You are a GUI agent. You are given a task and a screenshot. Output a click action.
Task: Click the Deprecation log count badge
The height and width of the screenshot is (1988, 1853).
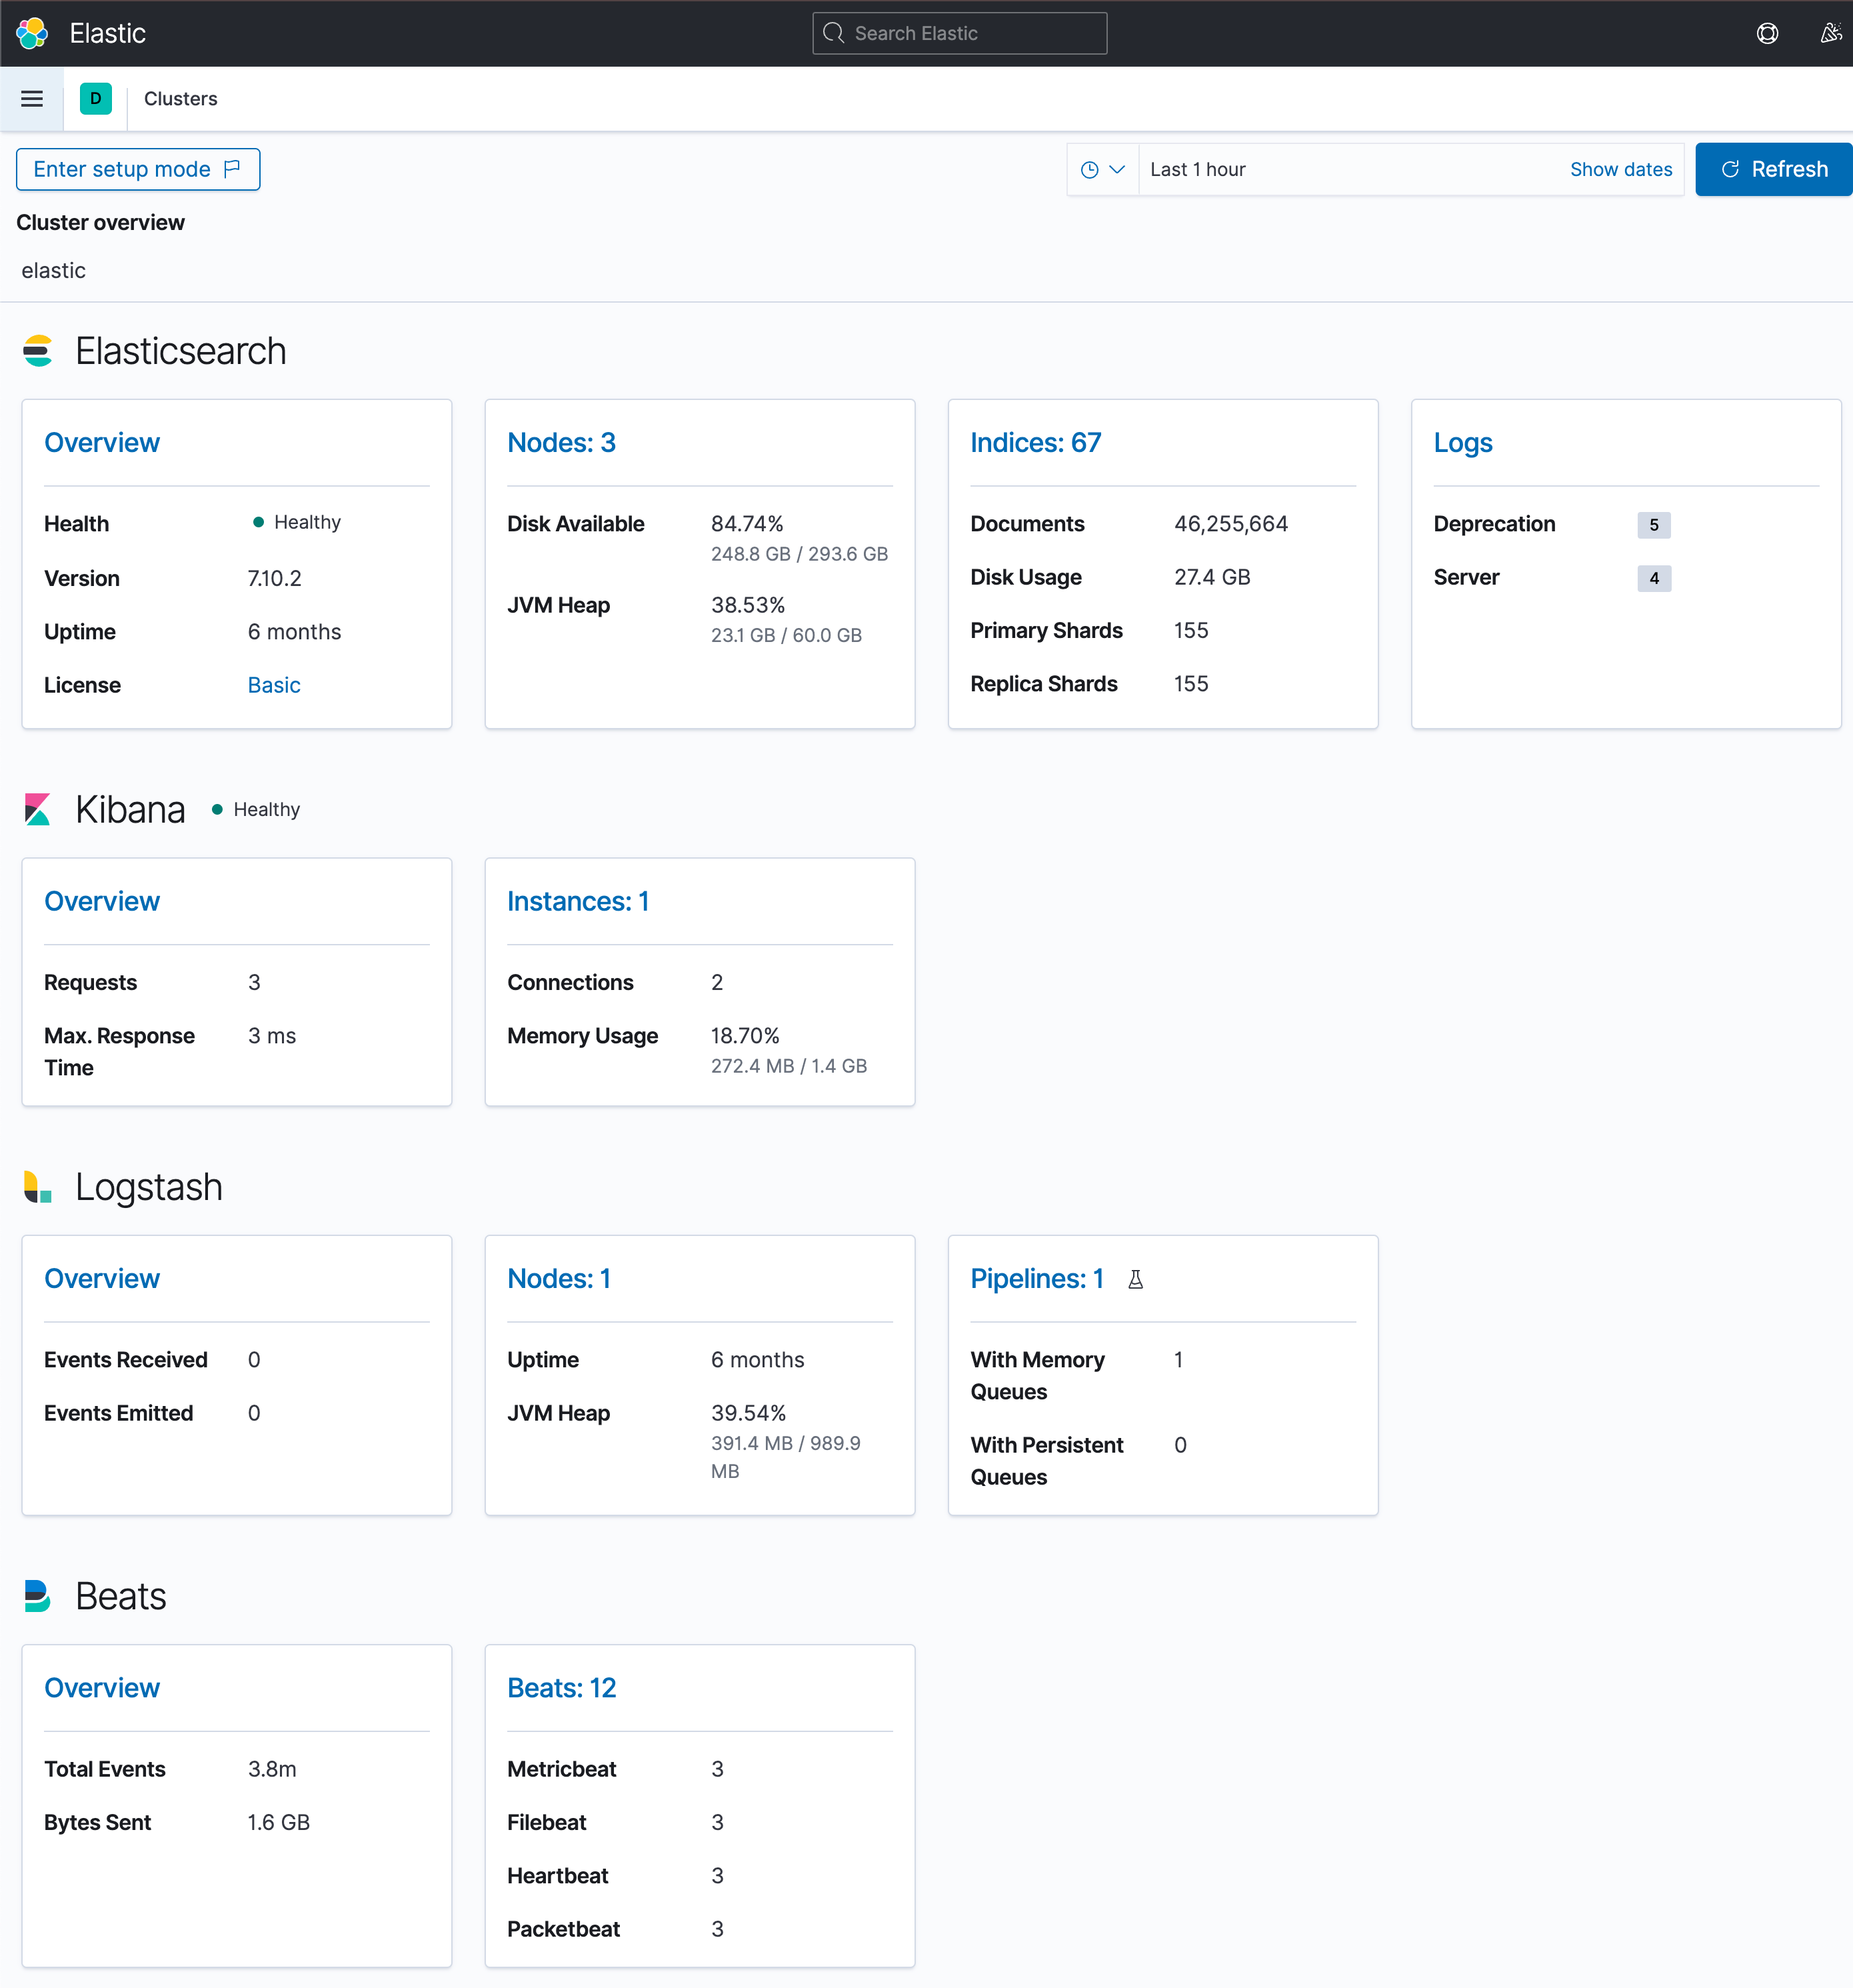(x=1653, y=525)
